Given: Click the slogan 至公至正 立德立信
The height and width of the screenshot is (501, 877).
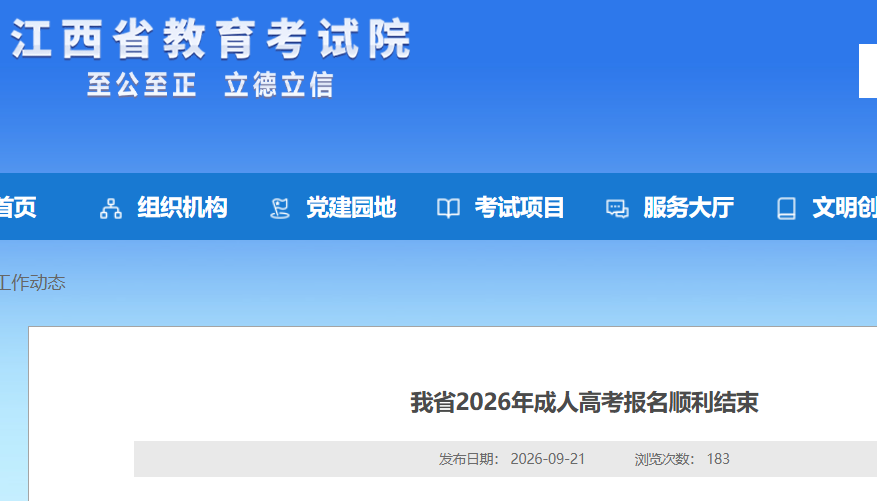Looking at the screenshot, I should pos(210,85).
